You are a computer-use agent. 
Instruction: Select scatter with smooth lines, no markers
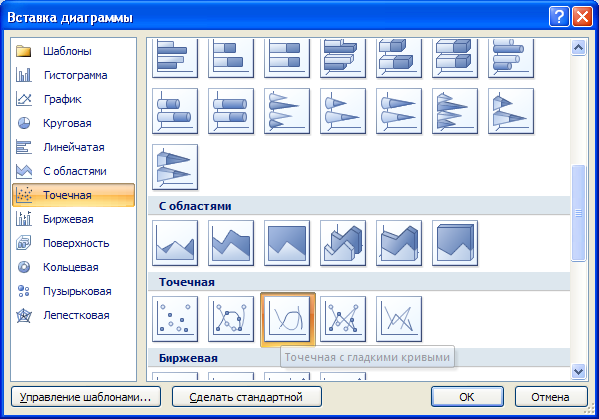pyautogui.click(x=288, y=319)
